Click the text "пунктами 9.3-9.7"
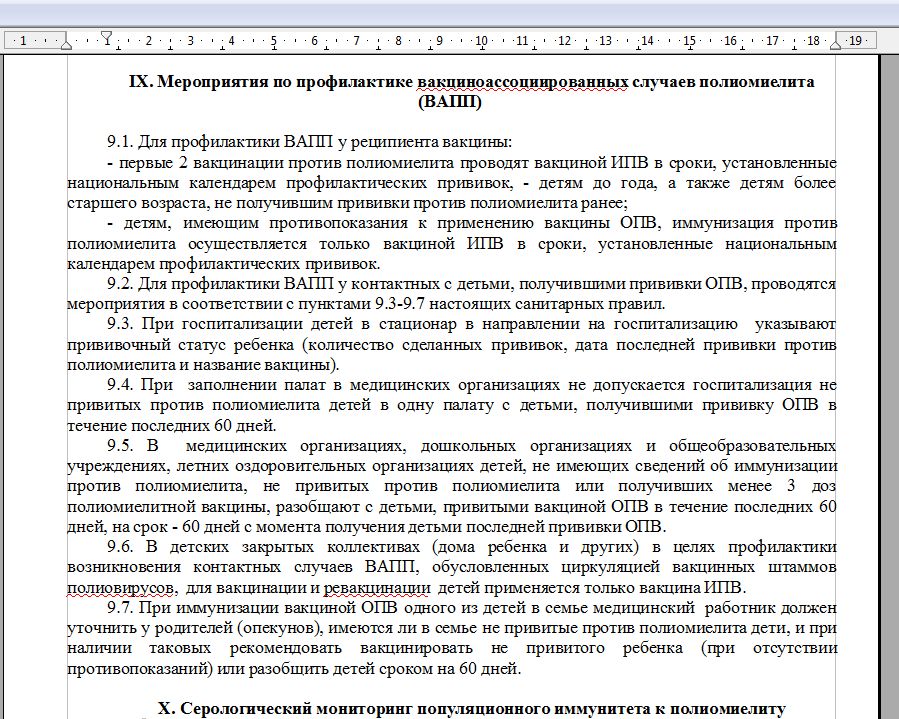Screen dimensions: 899x719 click(363, 304)
